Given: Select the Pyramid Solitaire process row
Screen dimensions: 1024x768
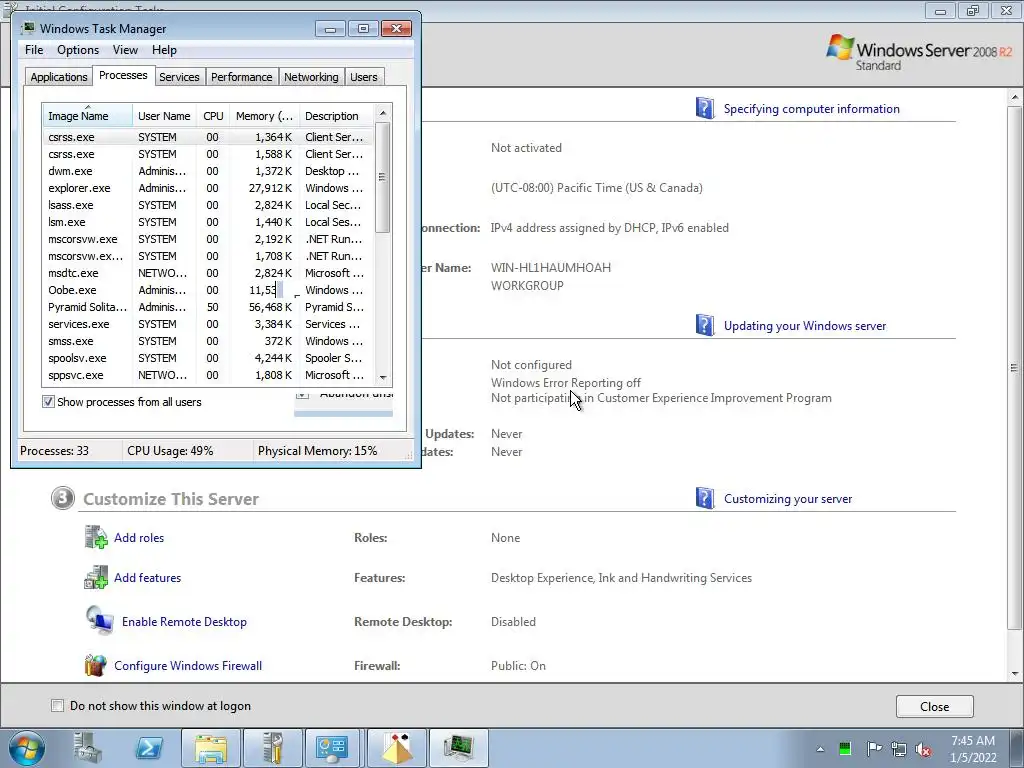Looking at the screenshot, I should [208, 307].
